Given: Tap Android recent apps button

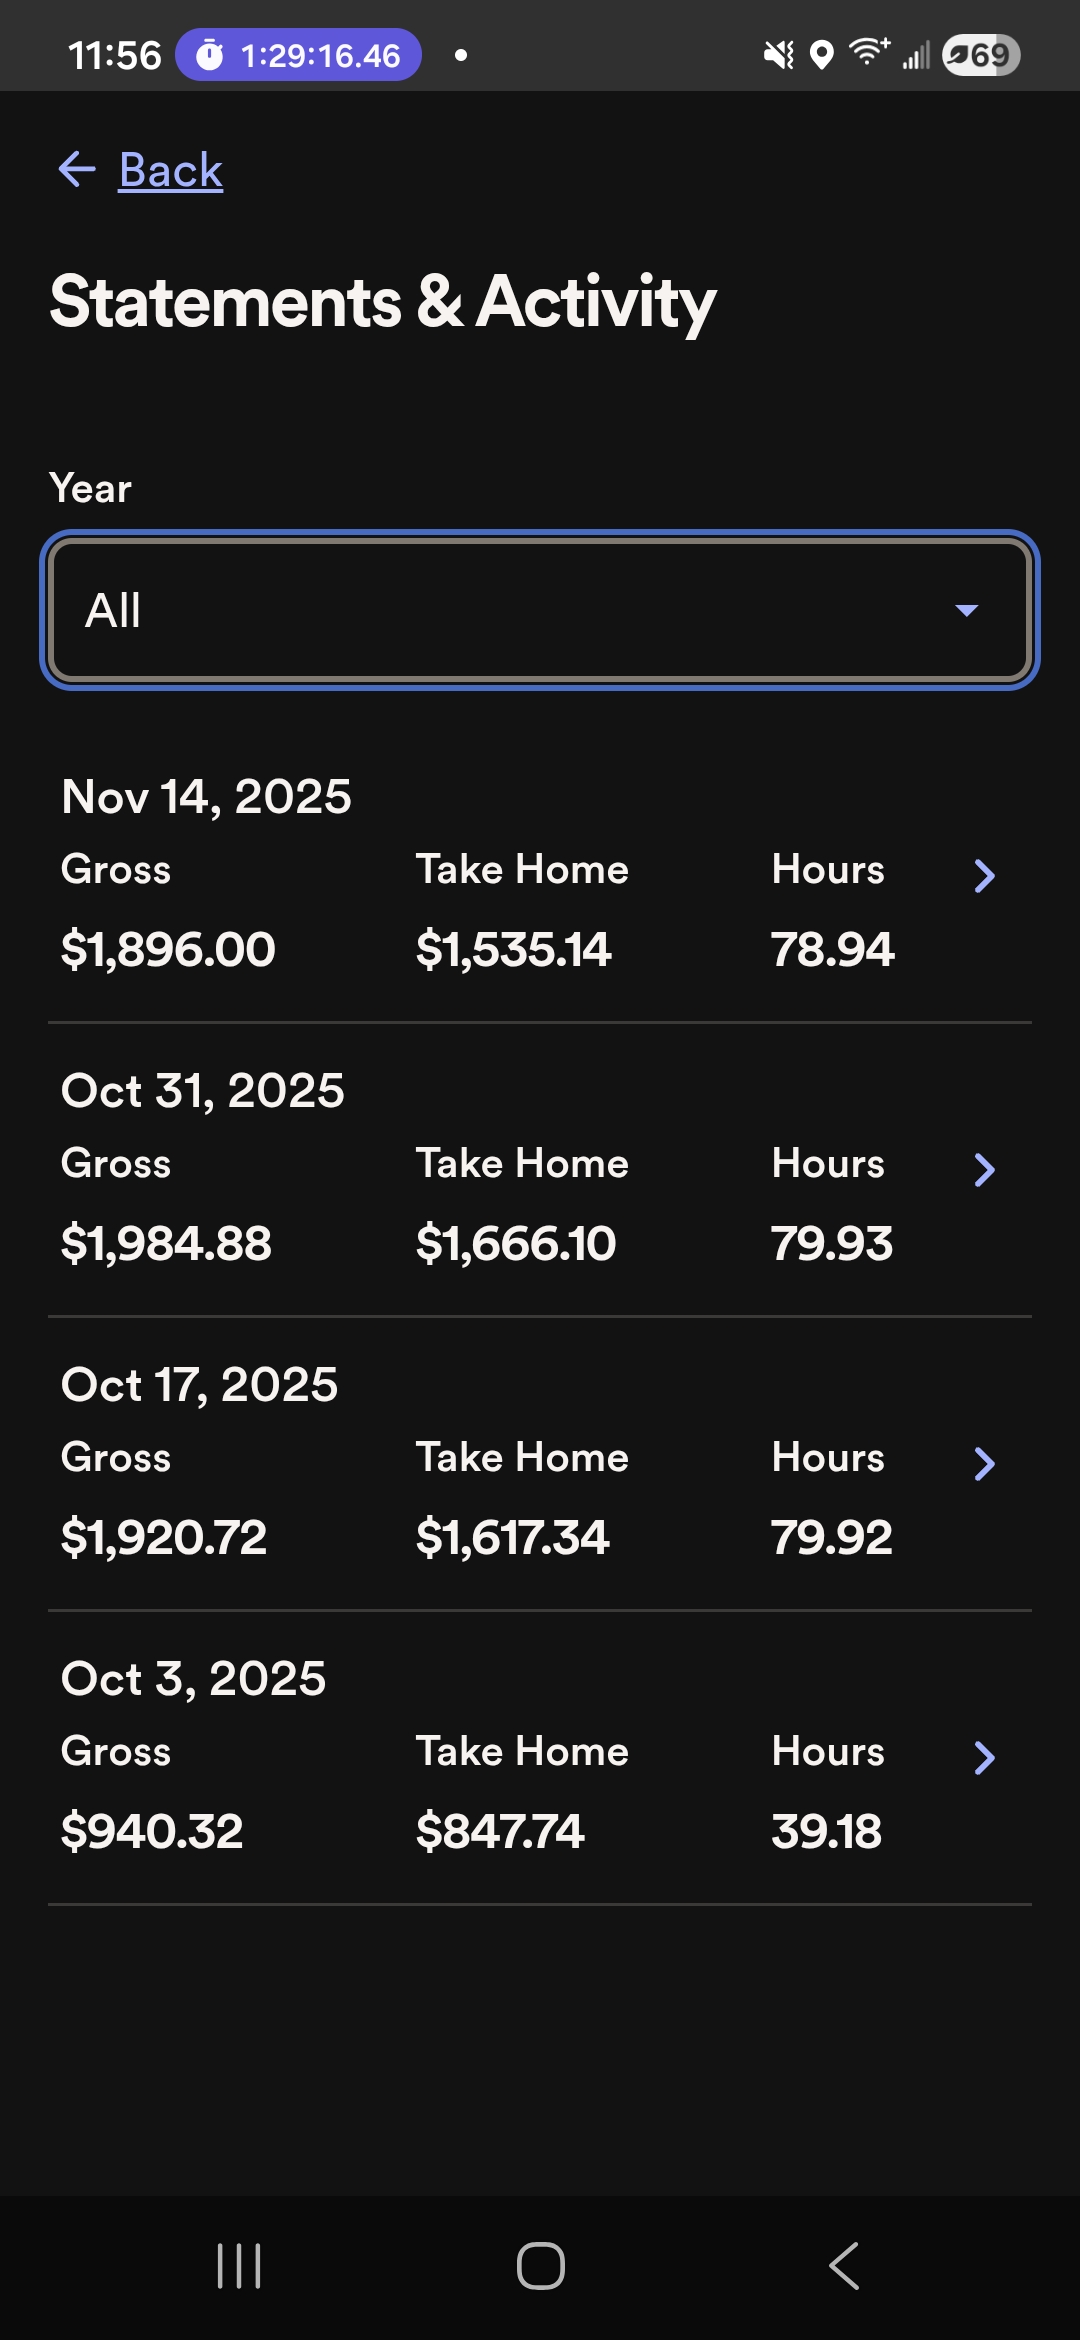Looking at the screenshot, I should (239, 2266).
